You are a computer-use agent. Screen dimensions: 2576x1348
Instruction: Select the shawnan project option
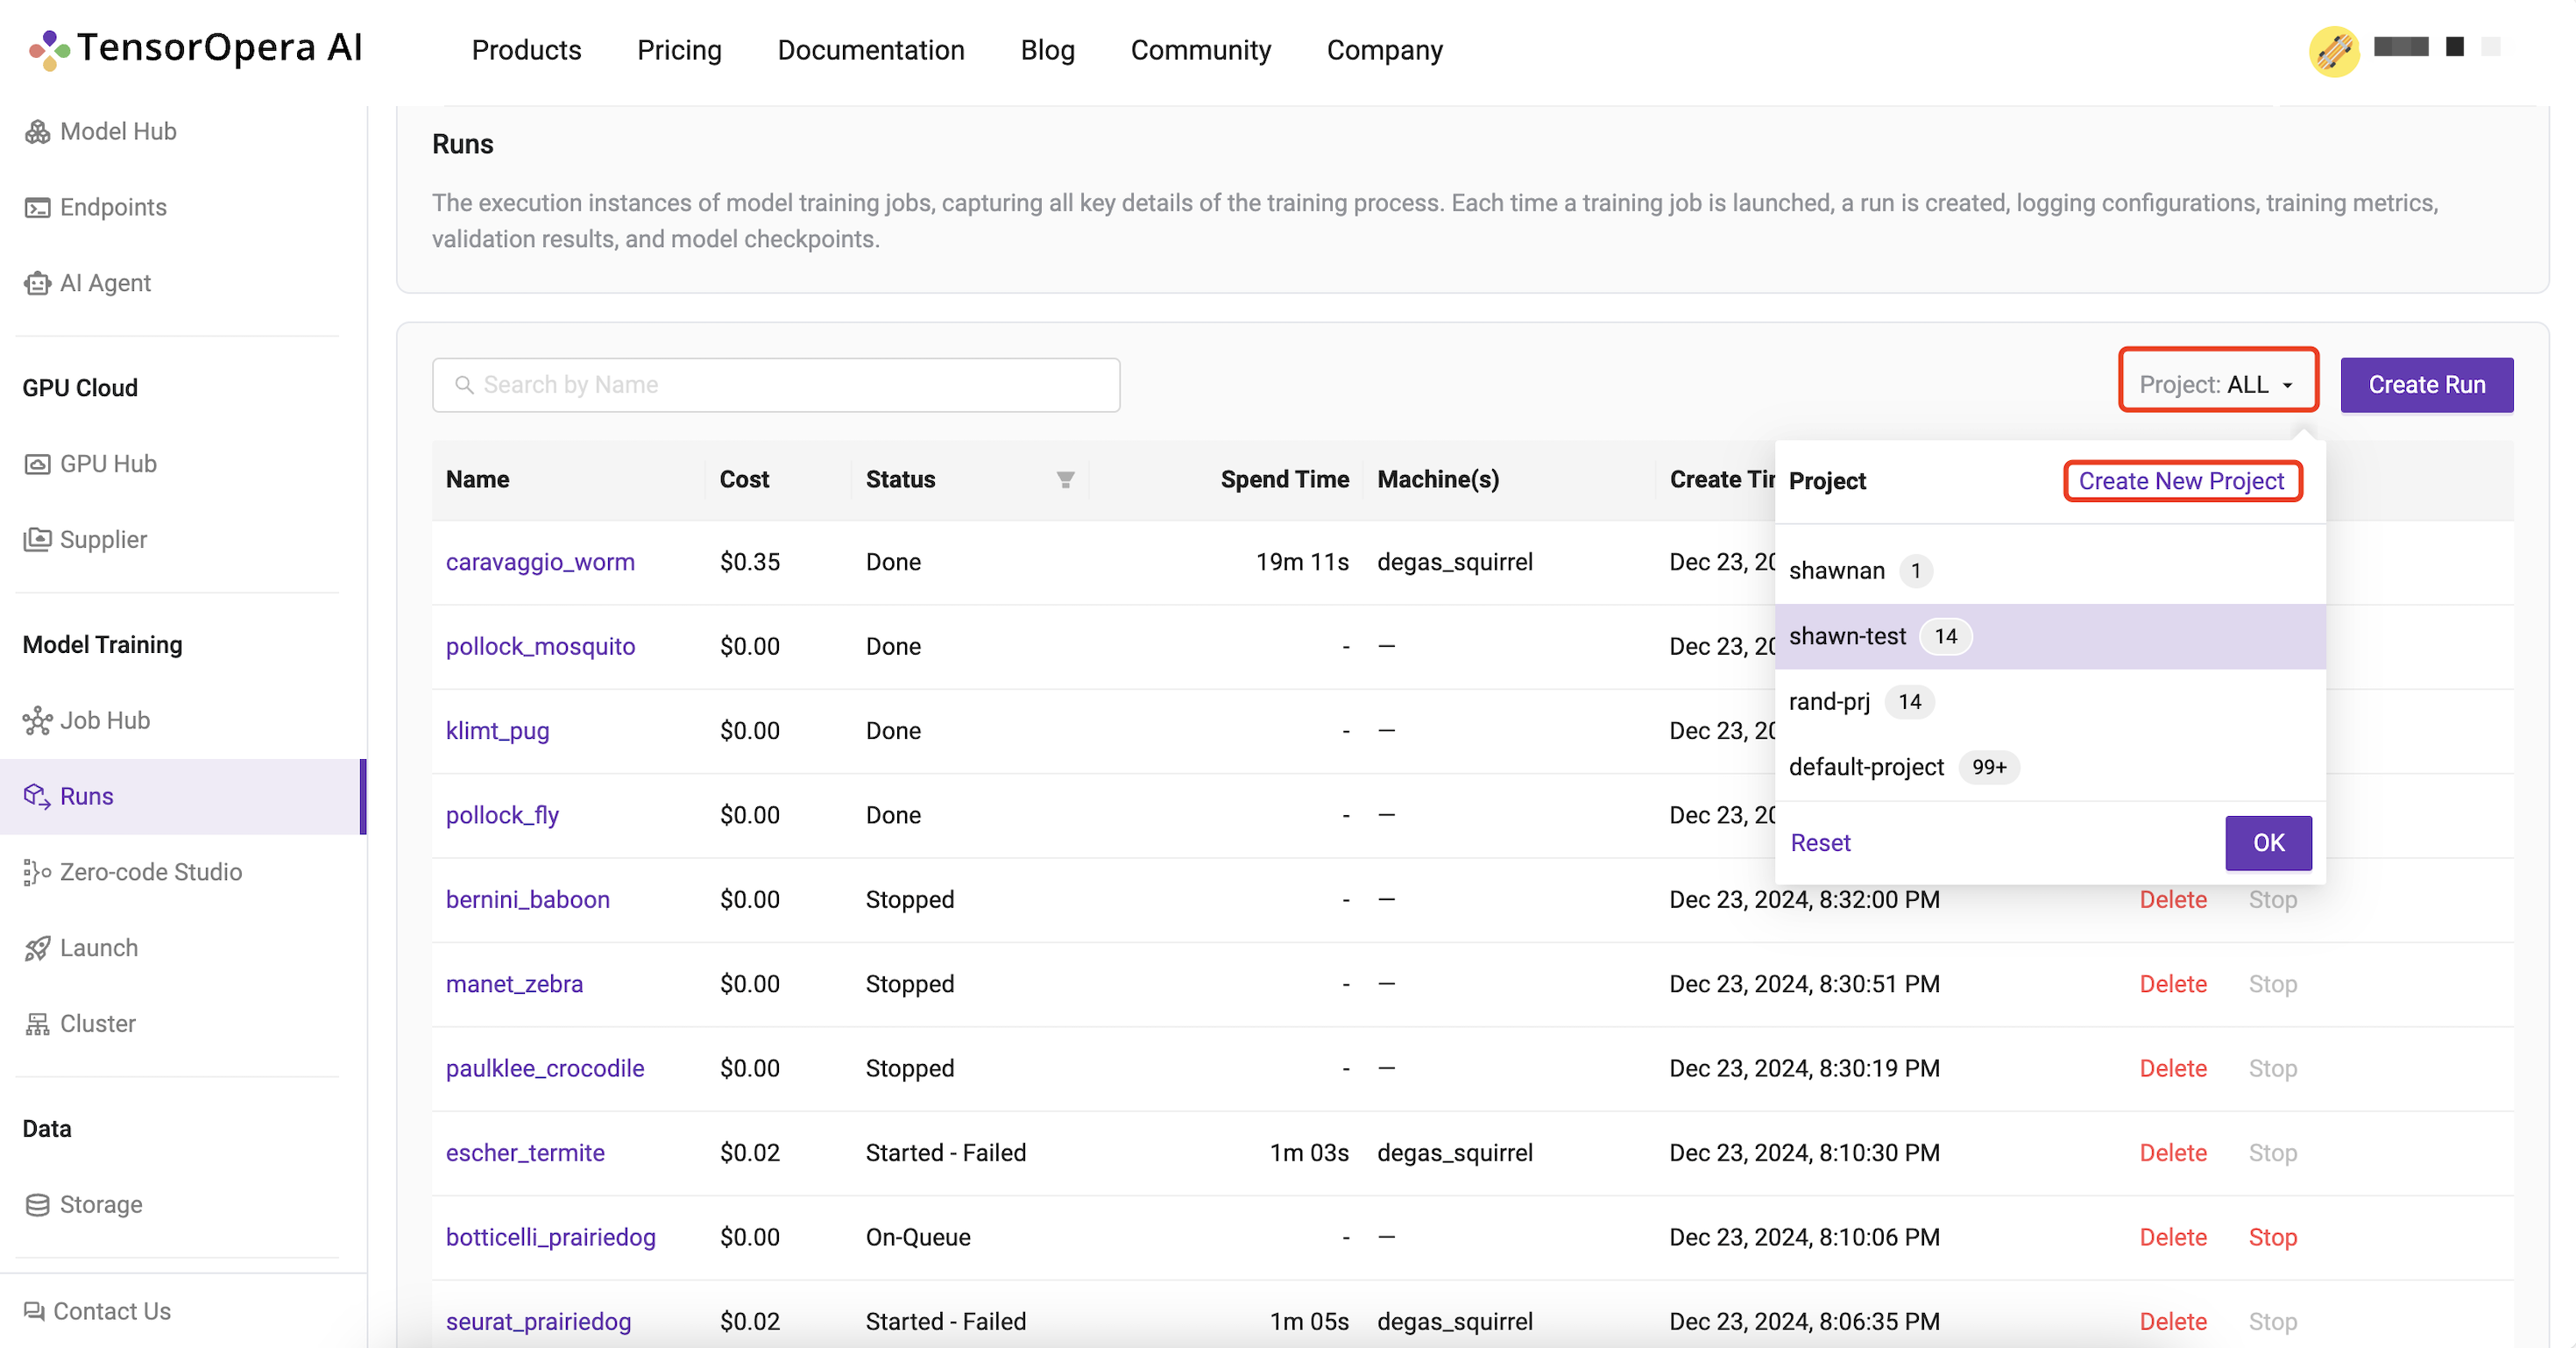pos(2049,571)
